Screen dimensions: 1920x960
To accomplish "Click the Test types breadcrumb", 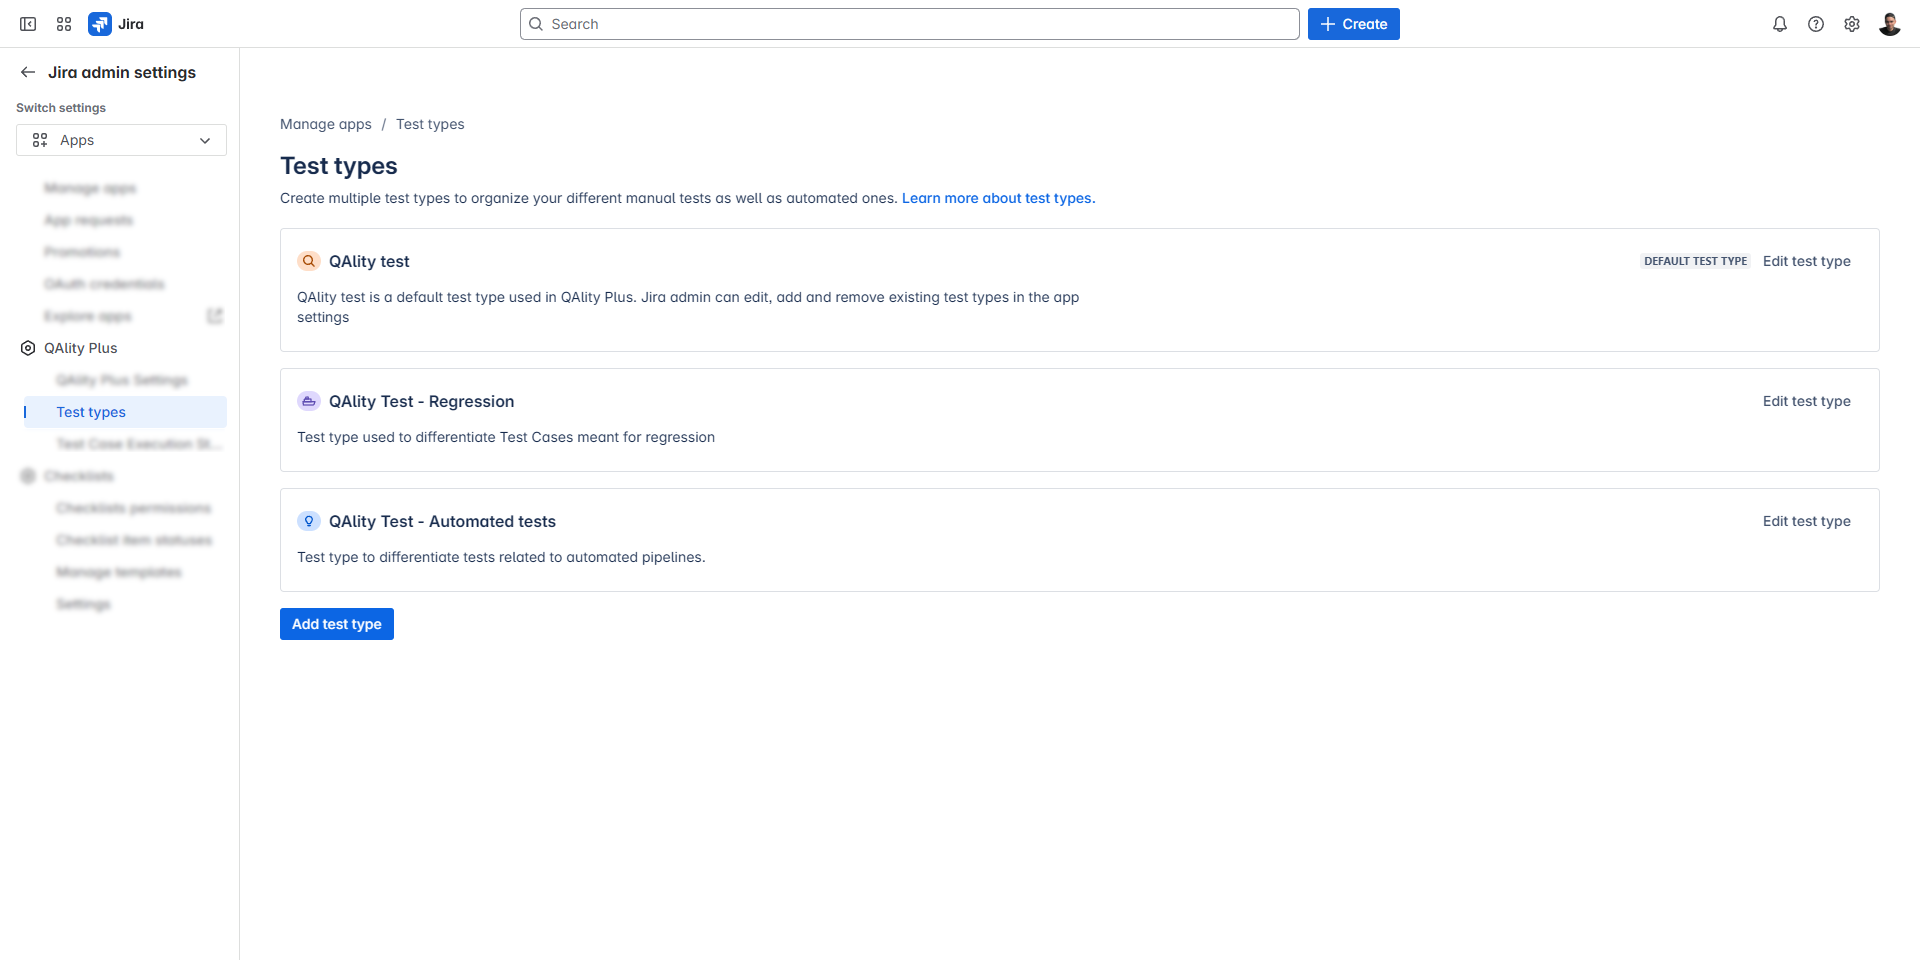I will pyautogui.click(x=430, y=124).
